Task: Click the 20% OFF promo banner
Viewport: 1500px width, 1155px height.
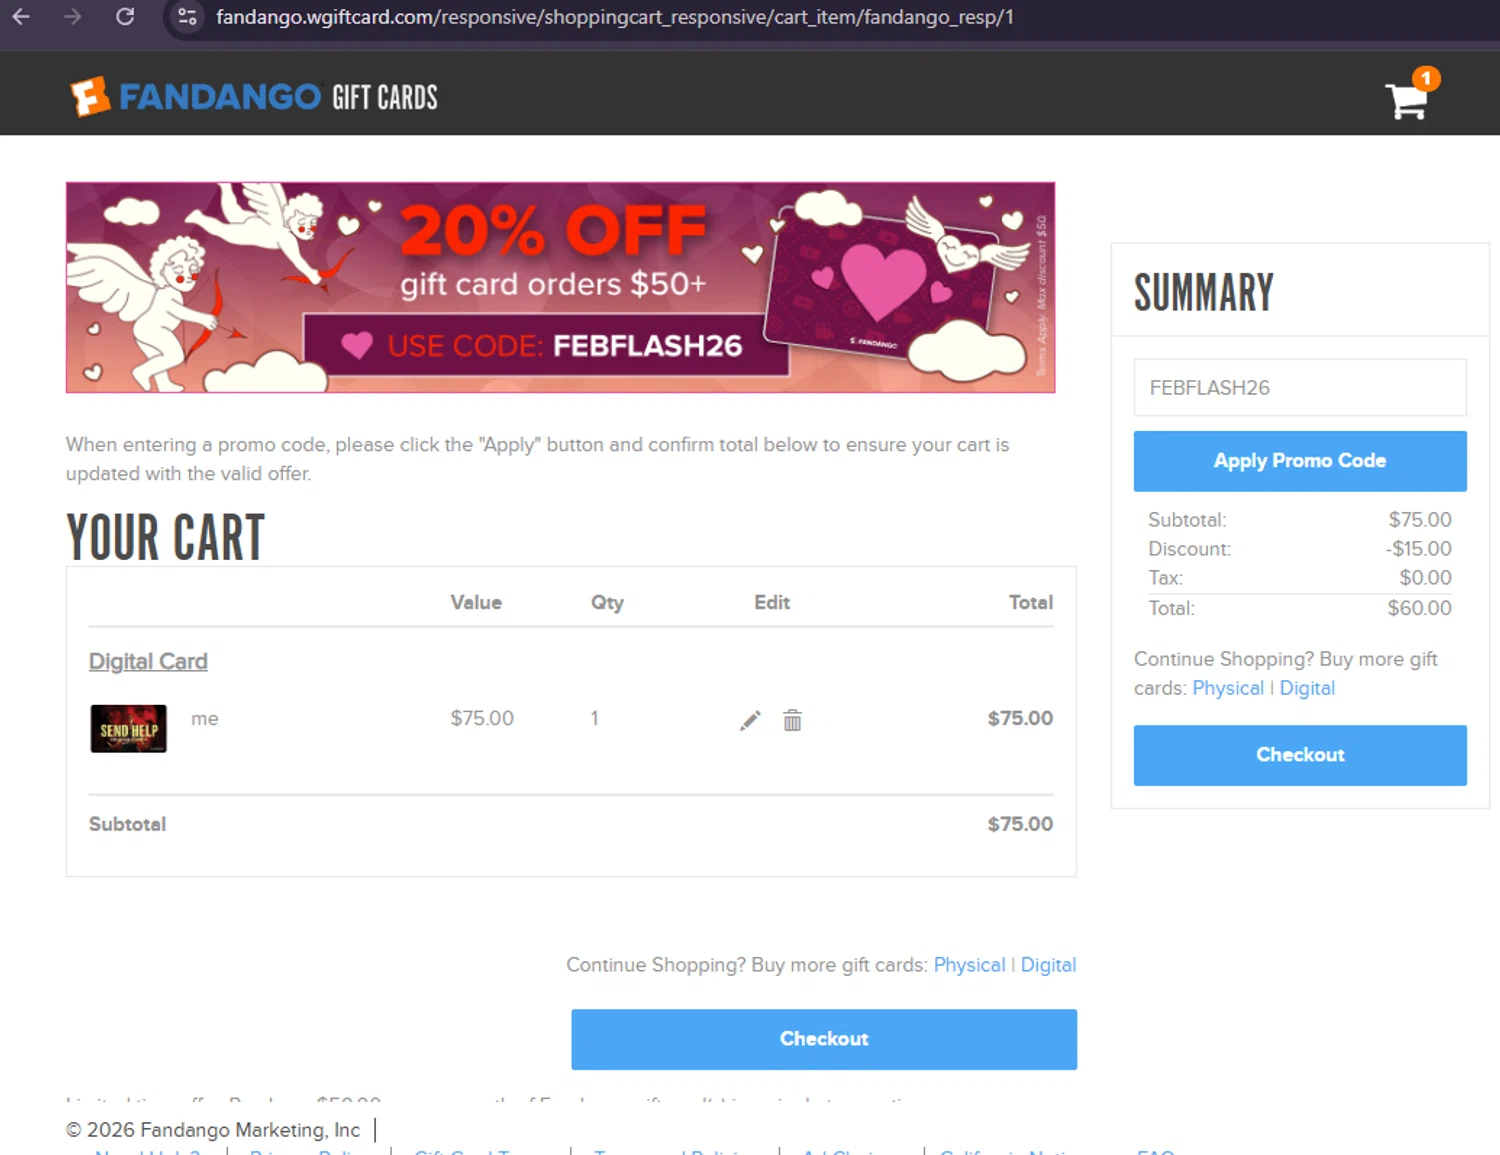Action: pos(560,287)
